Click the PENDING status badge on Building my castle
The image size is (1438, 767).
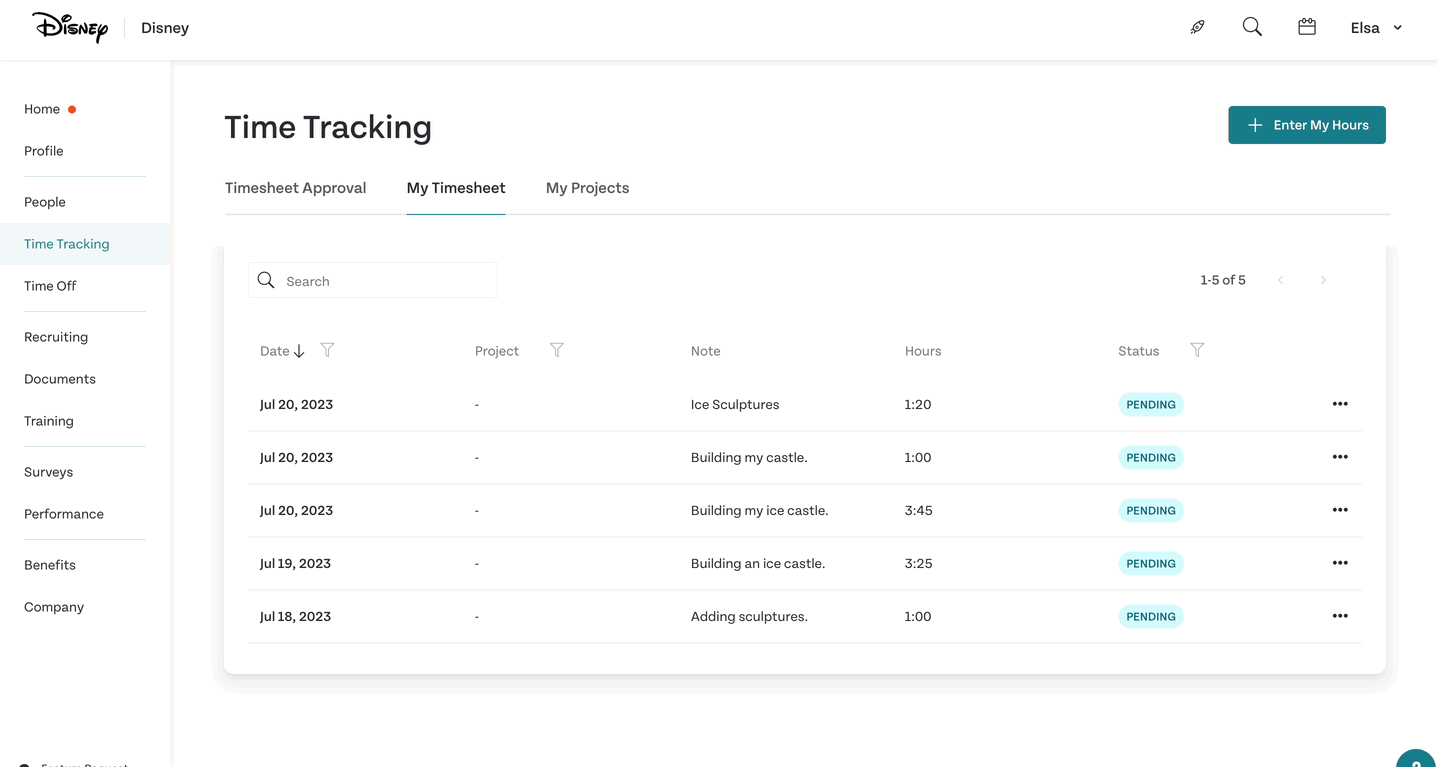(1150, 457)
